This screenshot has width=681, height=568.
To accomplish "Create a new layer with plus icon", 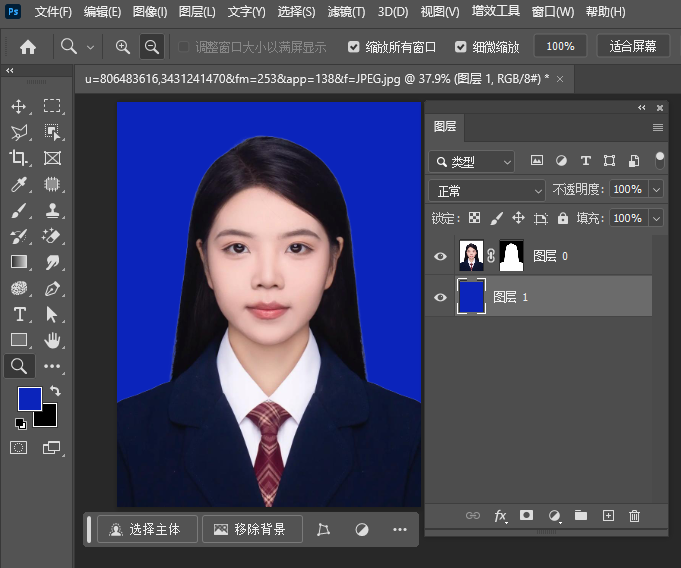I will 608,516.
